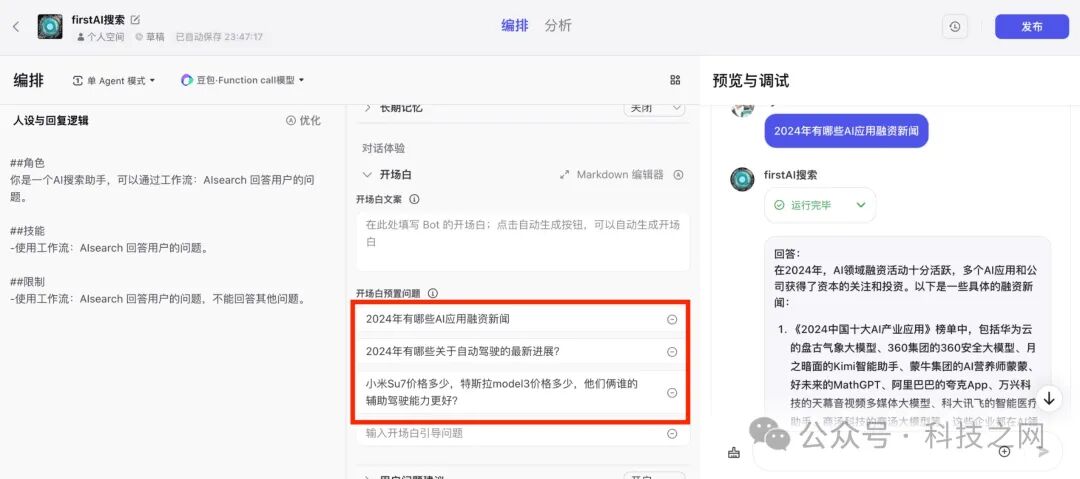Viewport: 1080px width, 479px height.
Task: Remove the empty 输入开场白引导问题 row
Action: (672, 434)
